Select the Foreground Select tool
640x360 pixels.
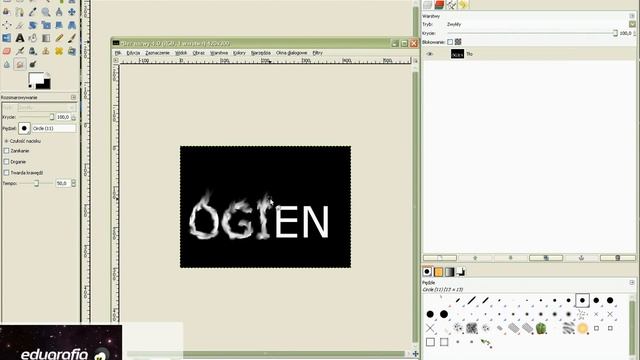(7, 12)
